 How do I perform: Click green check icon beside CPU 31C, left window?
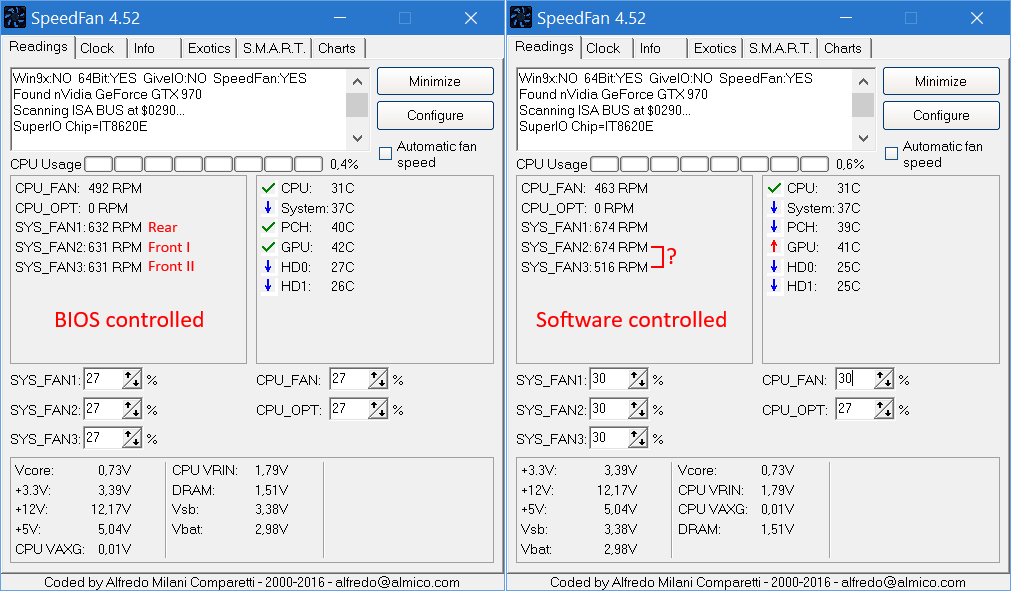tap(268, 189)
